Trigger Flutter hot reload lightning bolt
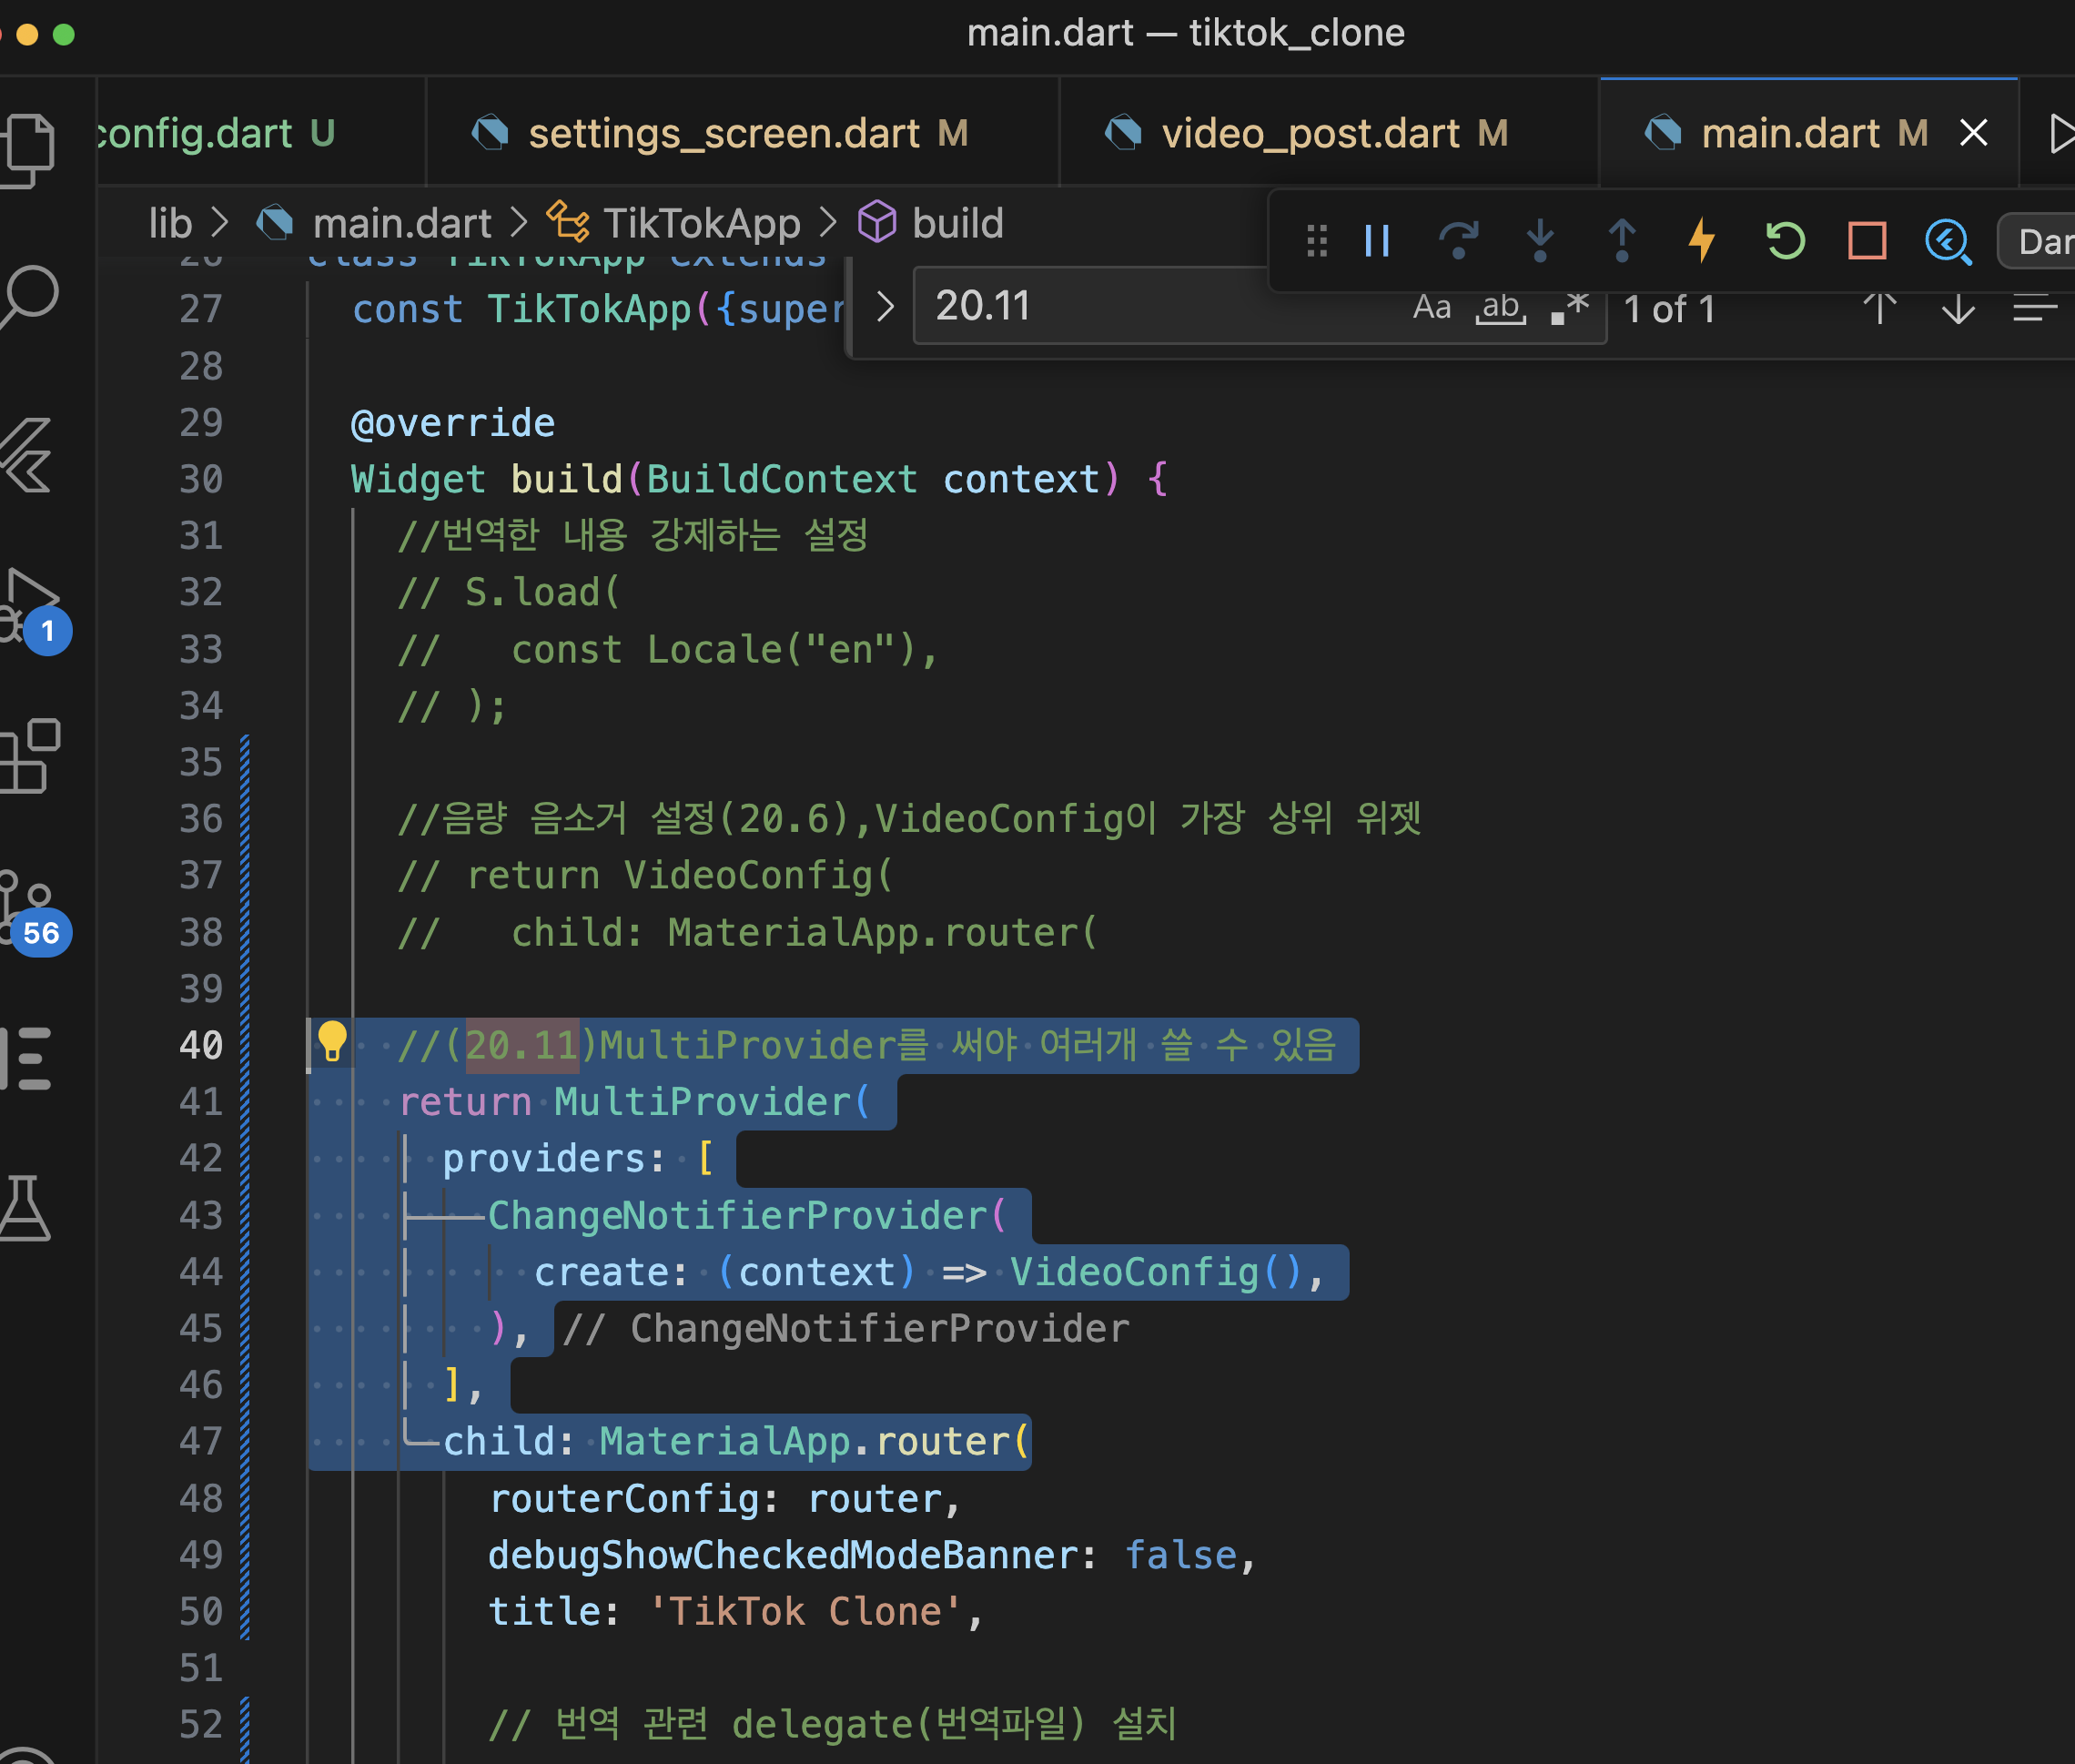Image resolution: width=2075 pixels, height=1764 pixels. [x=1702, y=241]
